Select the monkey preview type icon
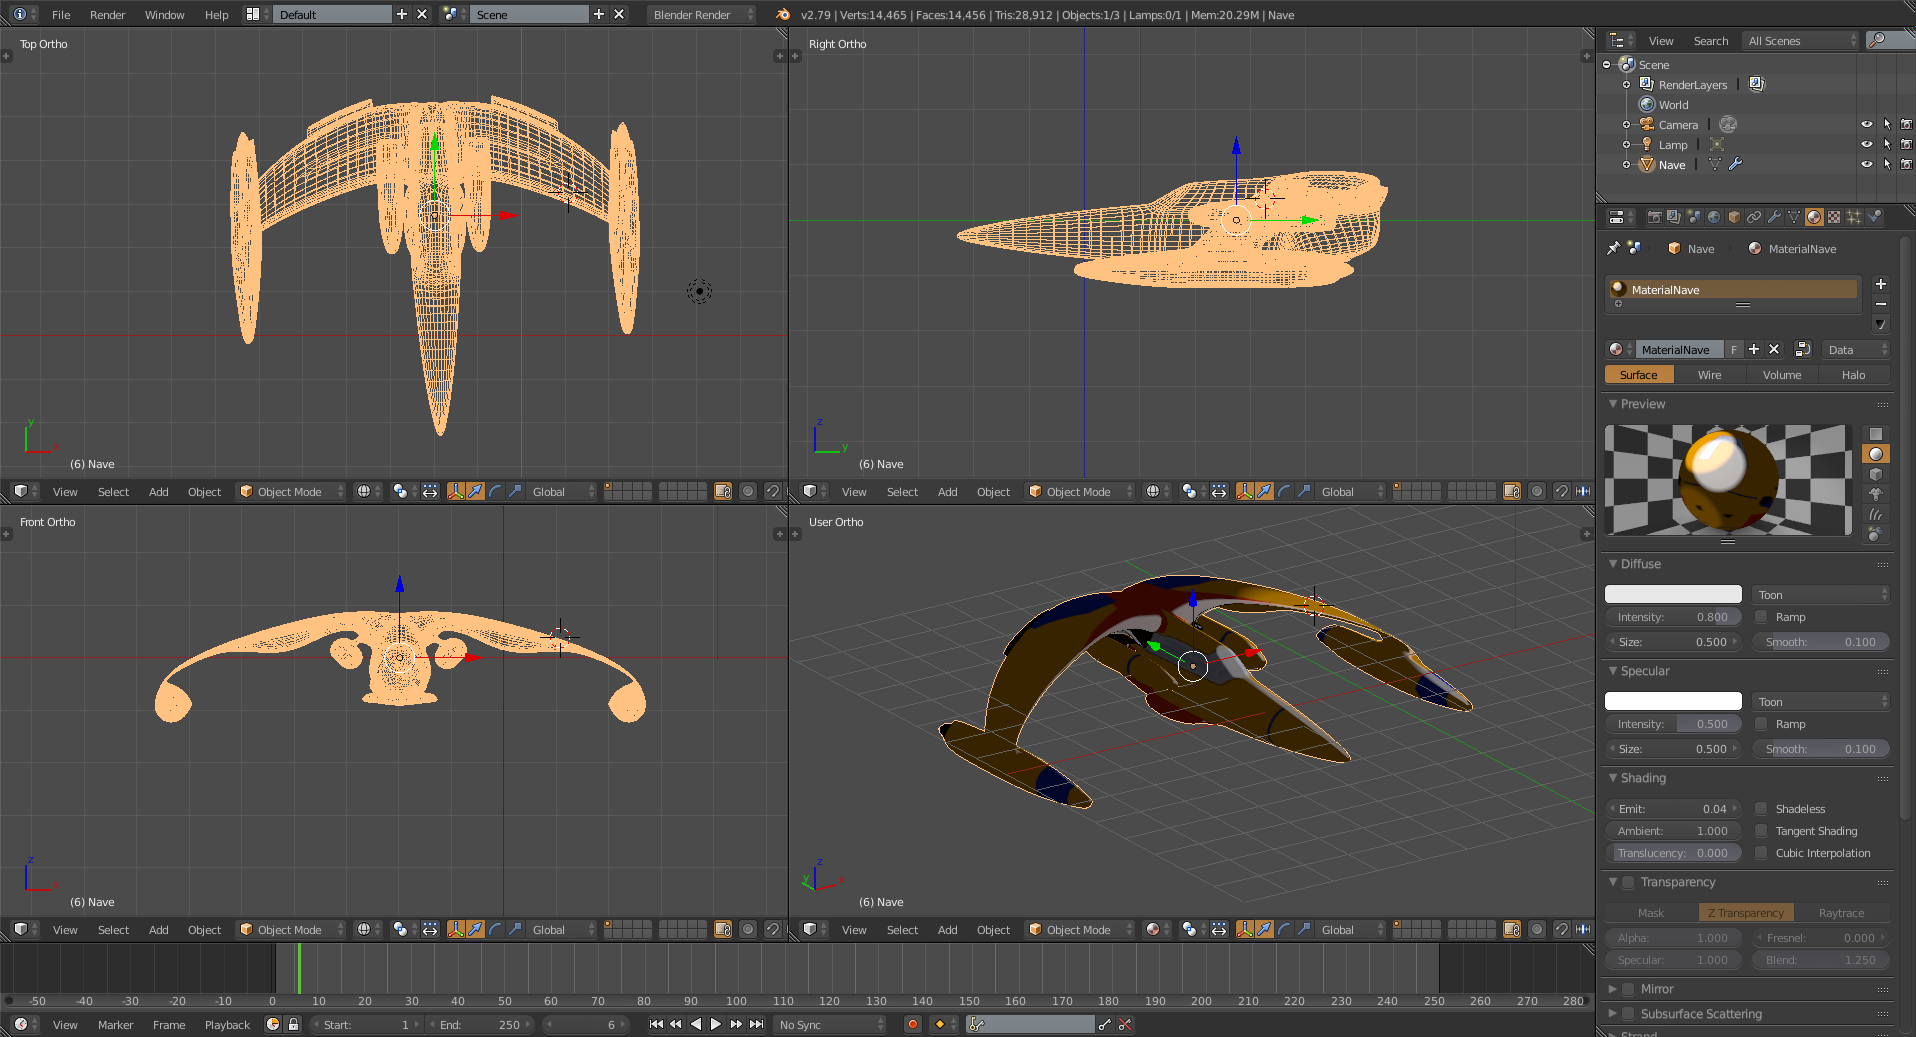 (x=1876, y=494)
